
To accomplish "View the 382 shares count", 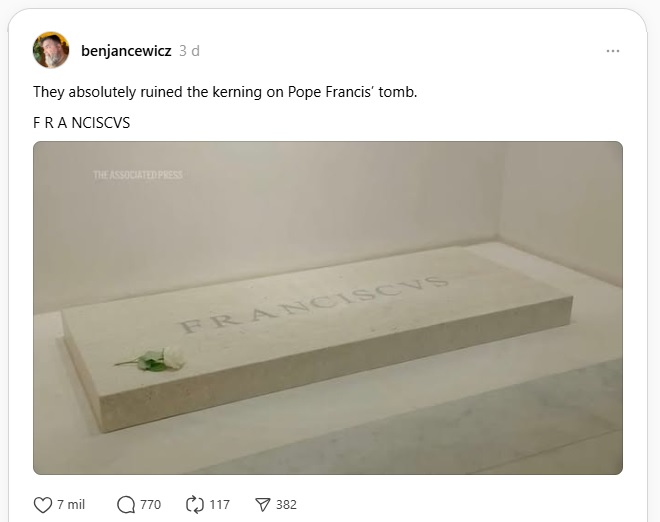I will pyautogui.click(x=286, y=504).
